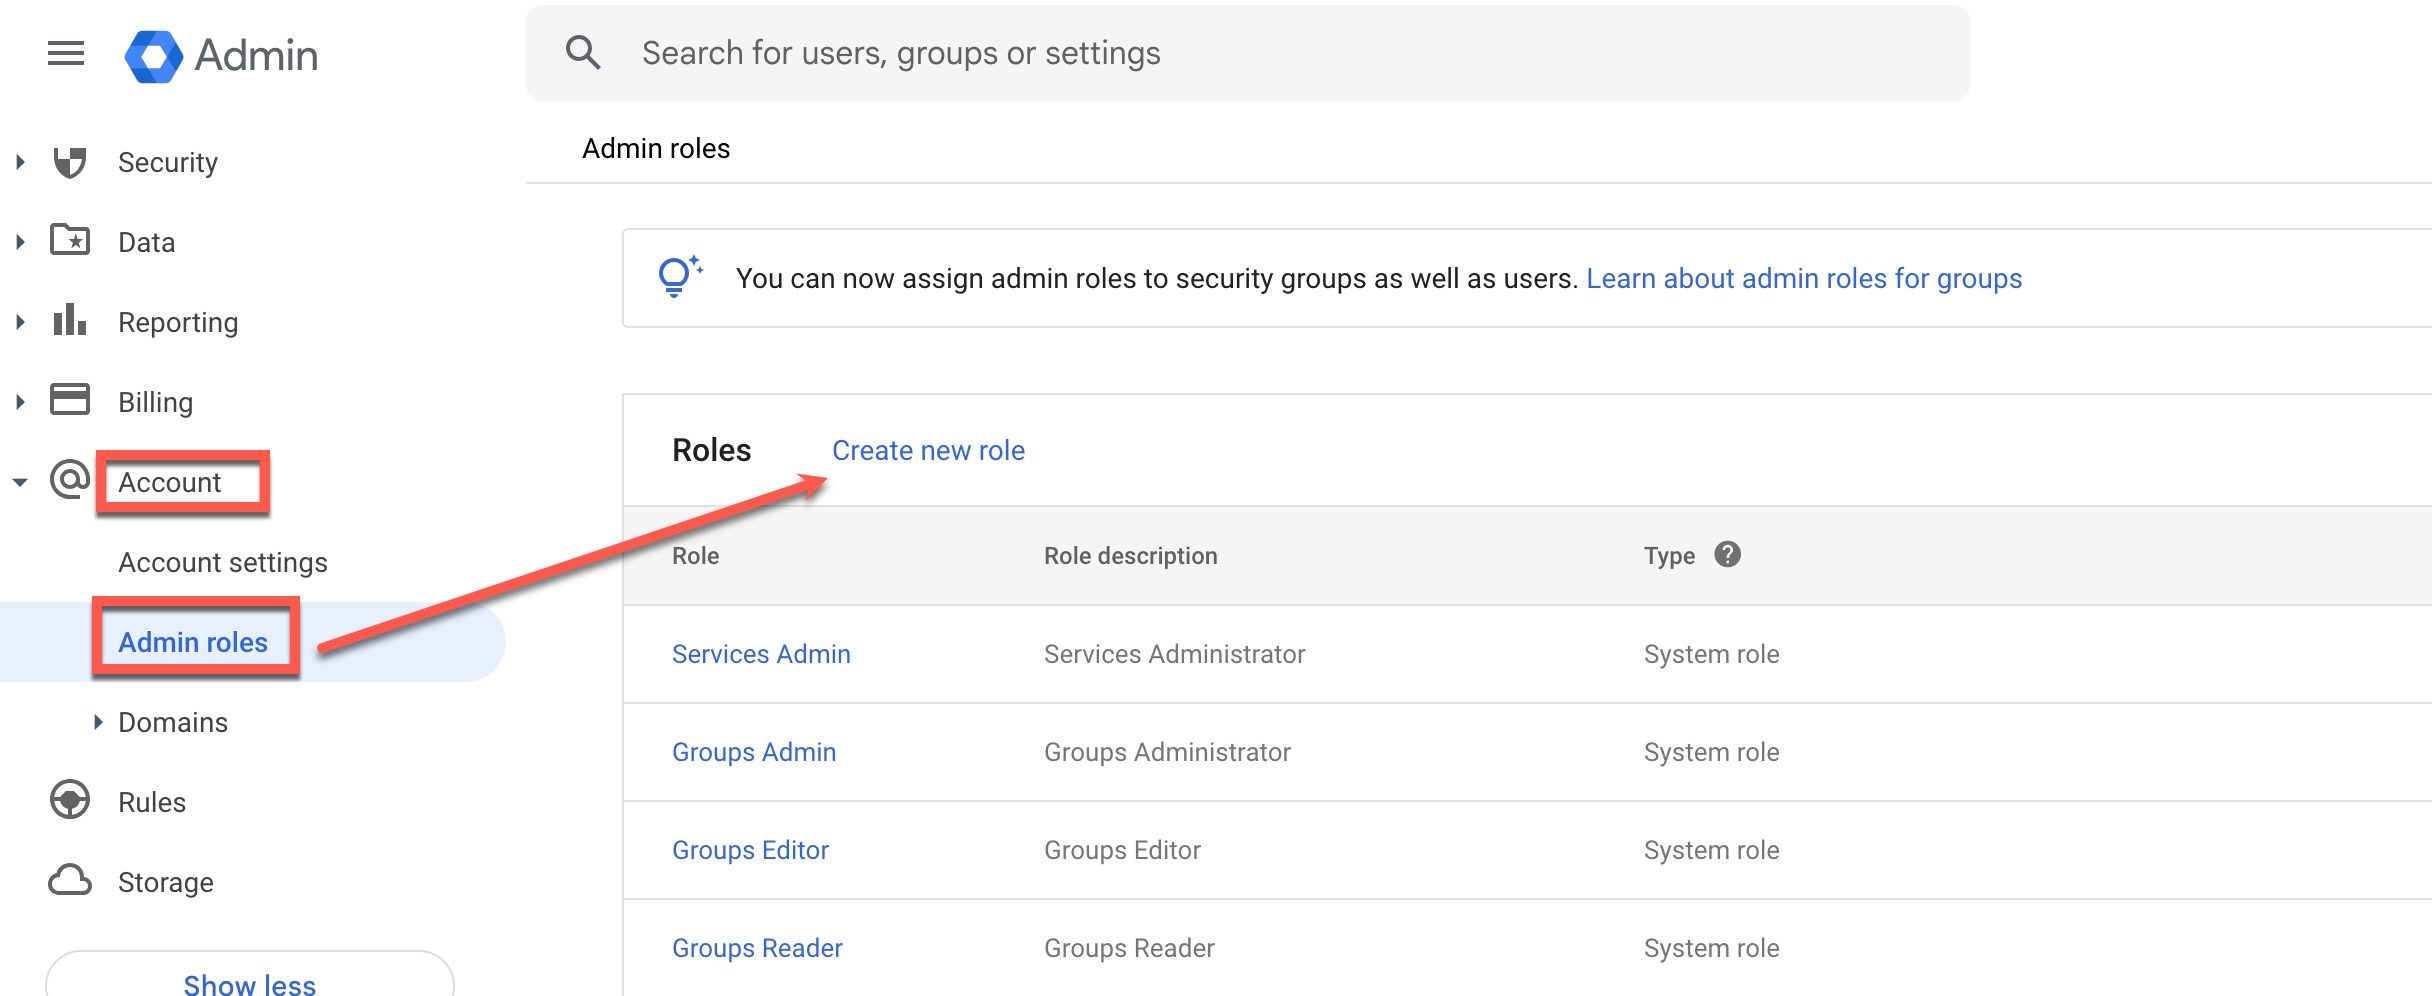Select Admin roles in sidebar
The width and height of the screenshot is (2432, 996).
coord(193,642)
